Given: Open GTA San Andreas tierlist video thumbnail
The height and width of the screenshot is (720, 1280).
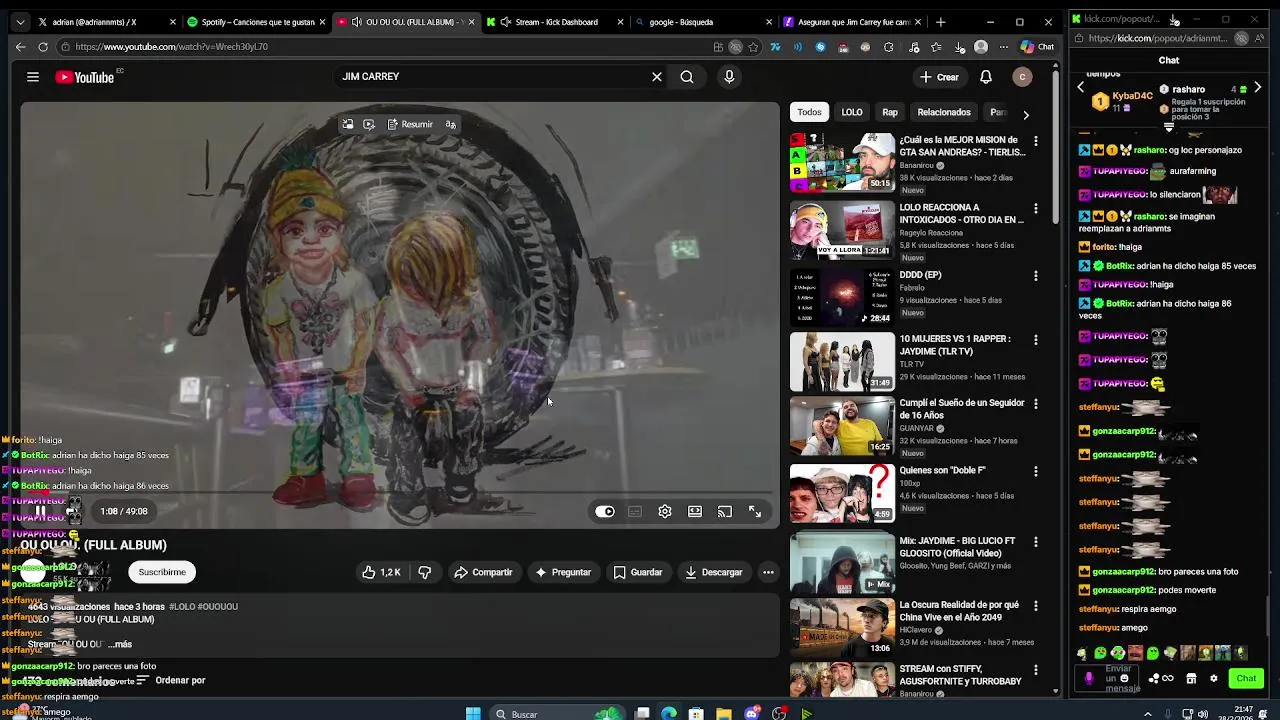Looking at the screenshot, I should click(x=842, y=162).
